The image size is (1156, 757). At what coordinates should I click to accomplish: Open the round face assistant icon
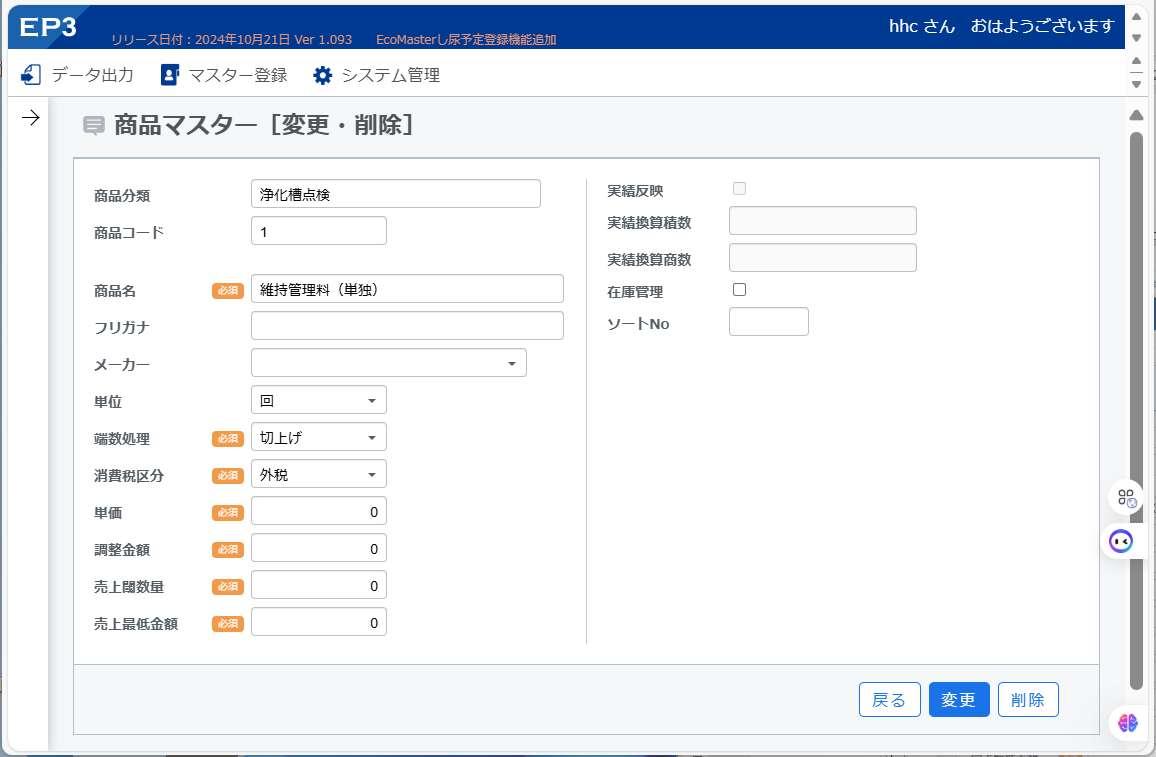(1121, 542)
